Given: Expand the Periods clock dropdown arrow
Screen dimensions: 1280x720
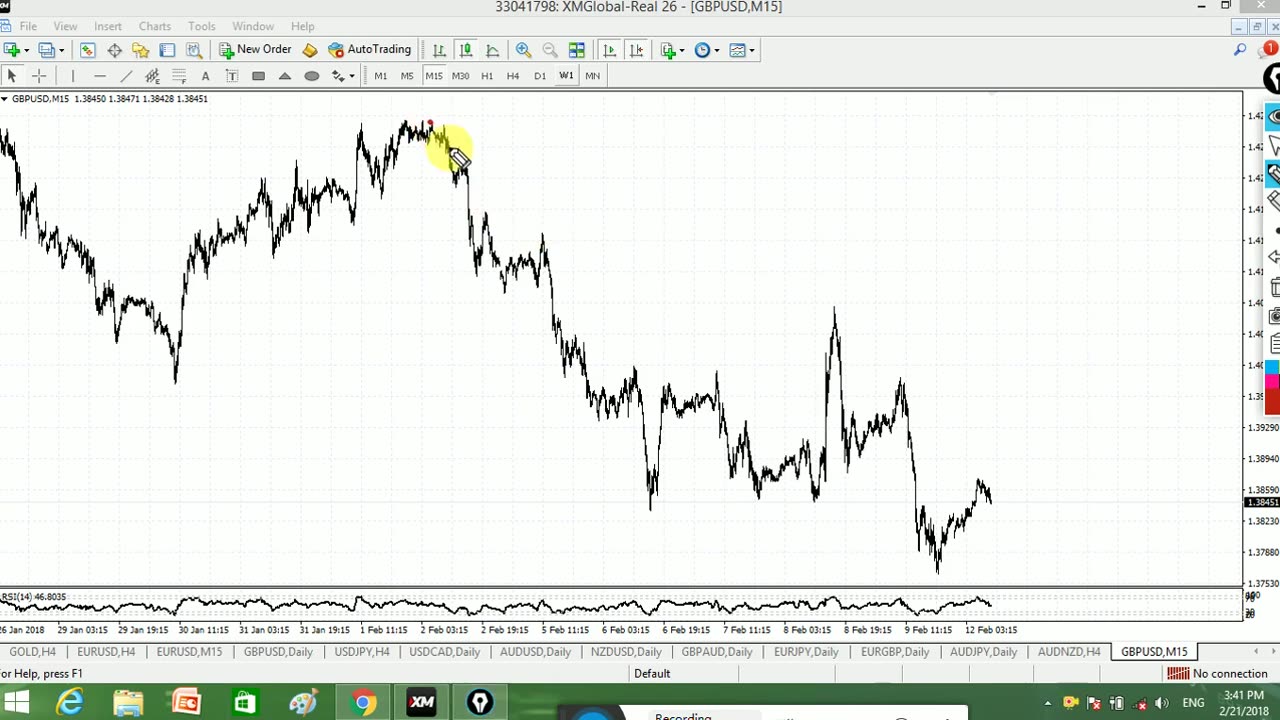Looking at the screenshot, I should click(x=716, y=50).
